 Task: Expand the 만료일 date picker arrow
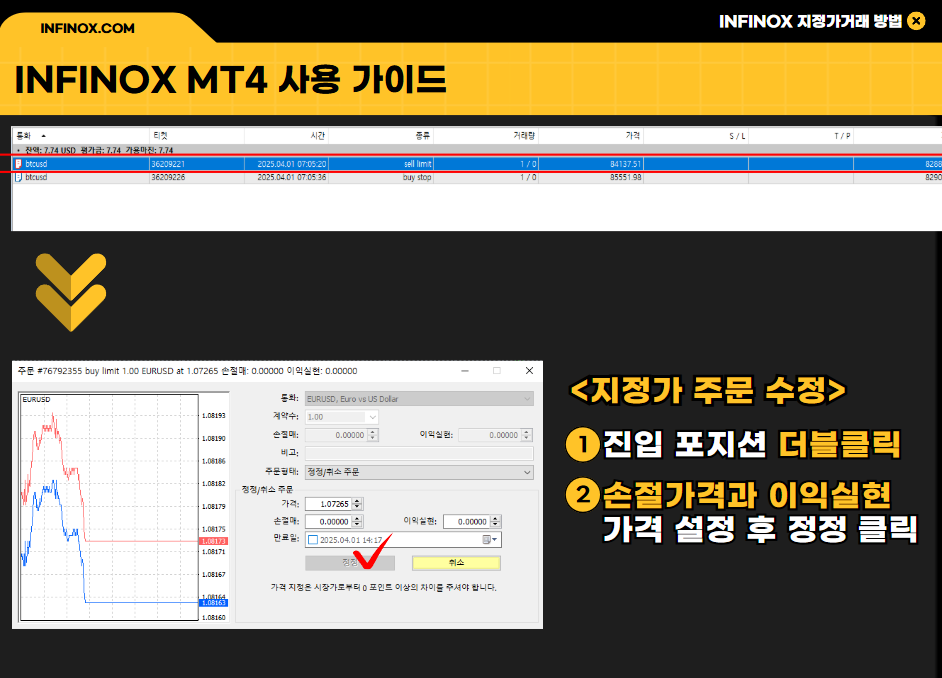click(x=495, y=540)
